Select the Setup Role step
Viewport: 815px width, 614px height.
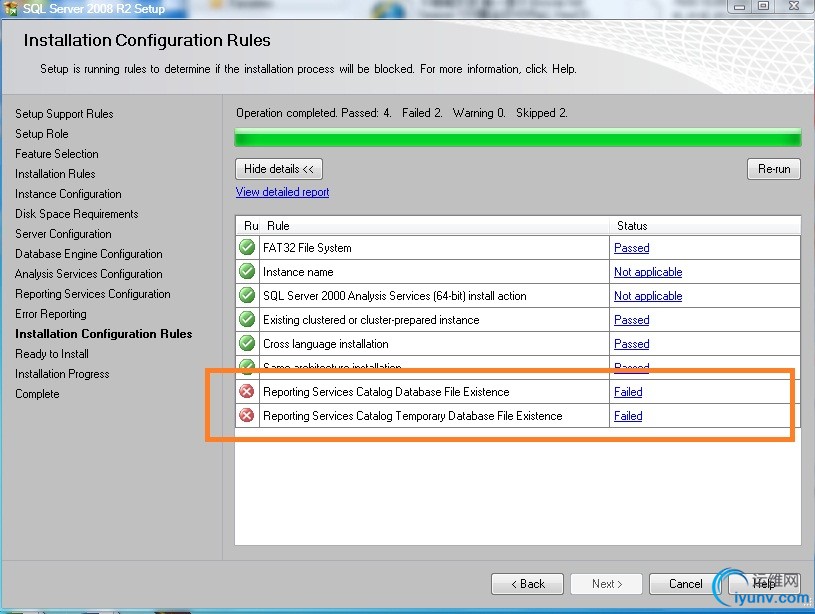coord(42,134)
